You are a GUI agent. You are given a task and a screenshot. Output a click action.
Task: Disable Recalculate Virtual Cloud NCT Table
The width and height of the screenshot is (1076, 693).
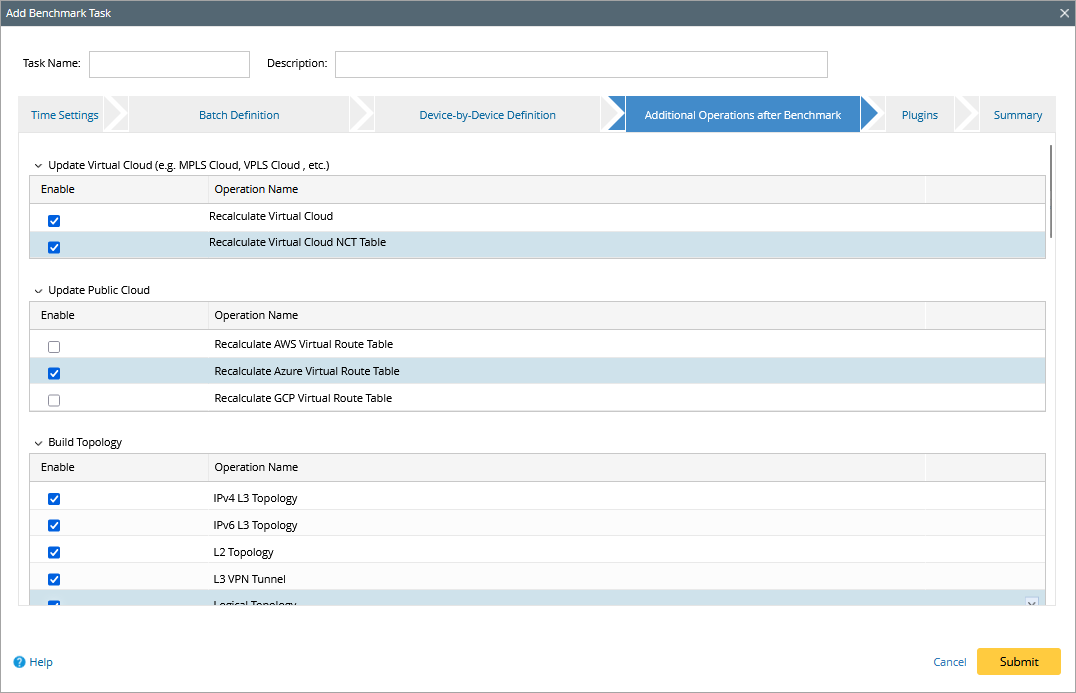[54, 247]
